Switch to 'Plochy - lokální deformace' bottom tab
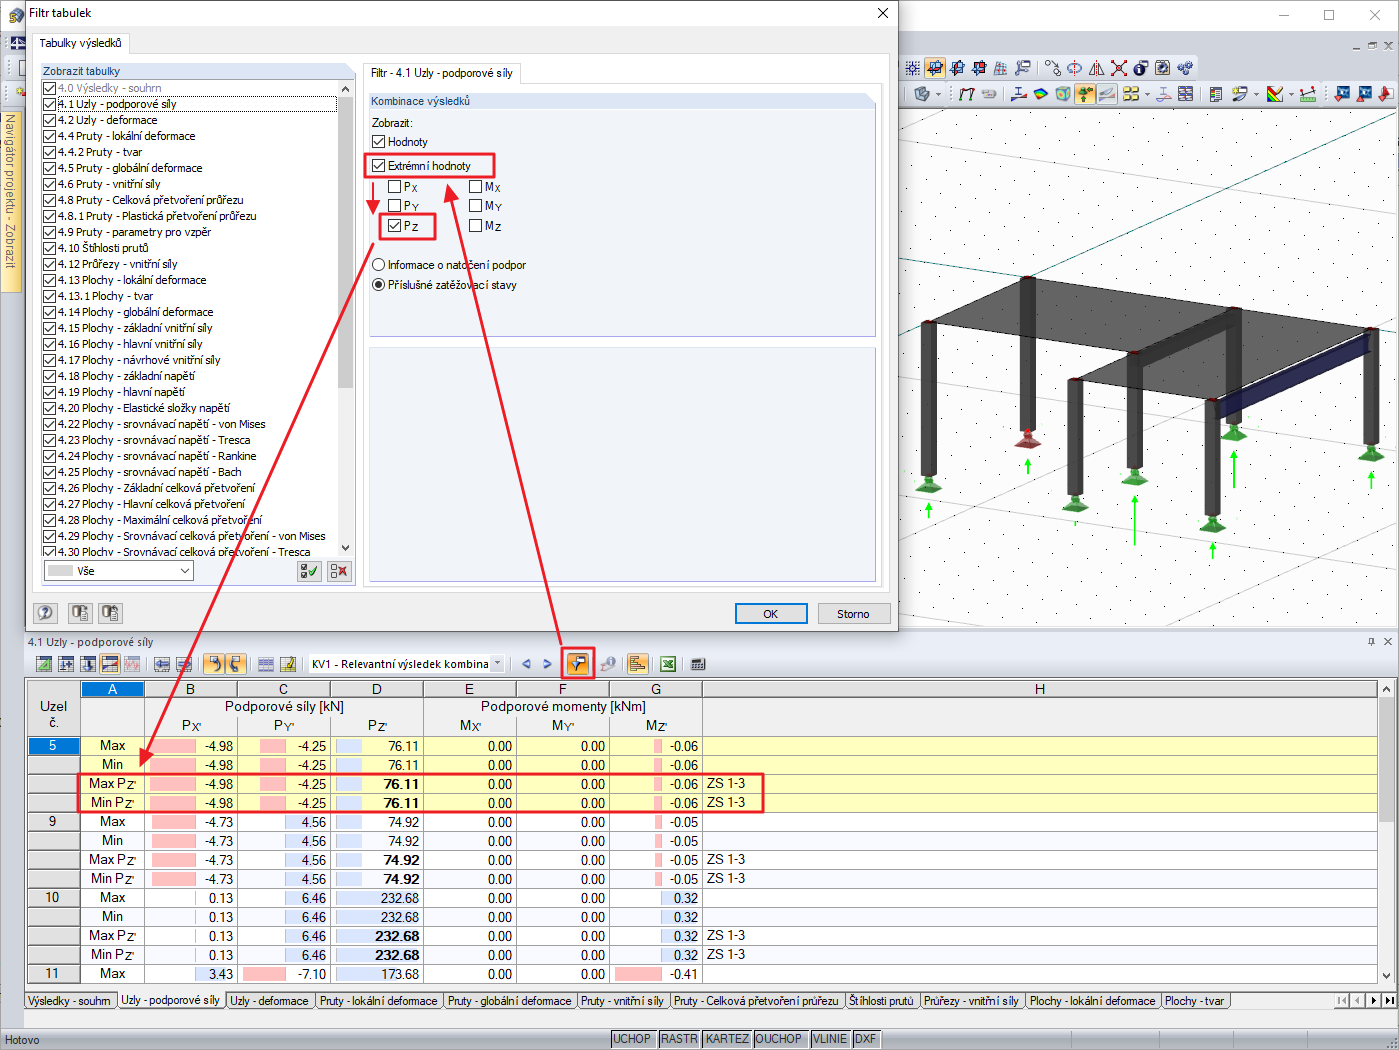This screenshot has height=1050, width=1399. coord(1092,1001)
